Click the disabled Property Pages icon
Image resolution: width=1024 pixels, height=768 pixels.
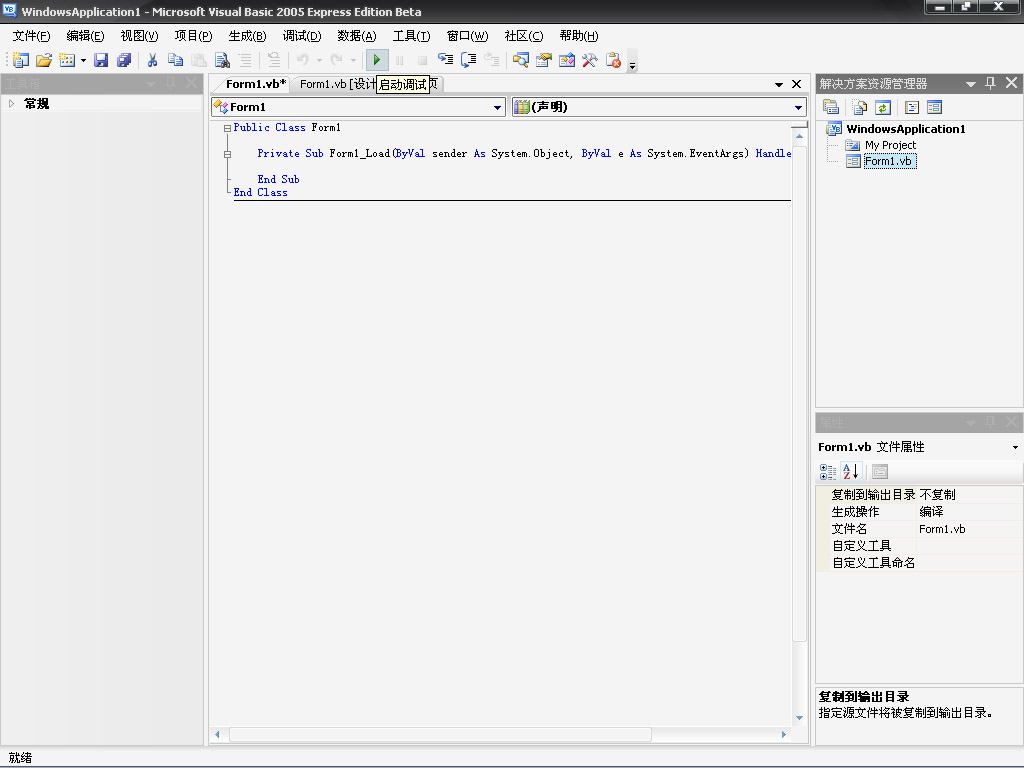tap(880, 472)
